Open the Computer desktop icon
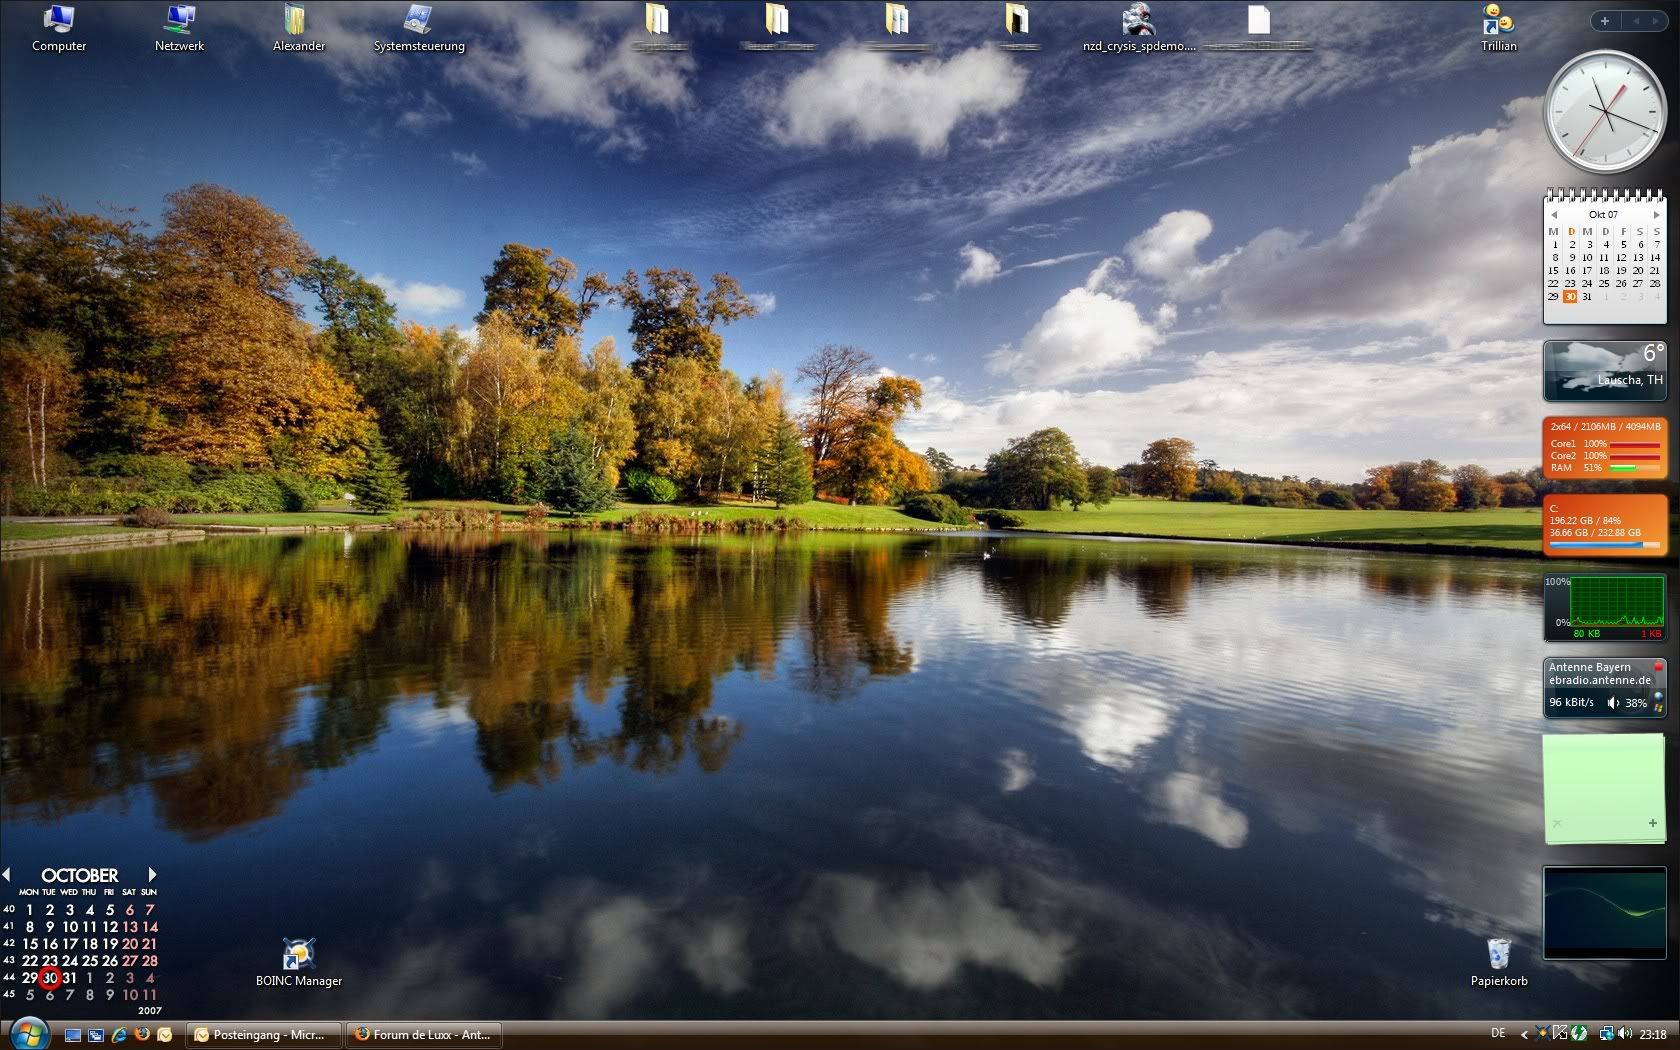This screenshot has height=1050, width=1680. pos(58,20)
